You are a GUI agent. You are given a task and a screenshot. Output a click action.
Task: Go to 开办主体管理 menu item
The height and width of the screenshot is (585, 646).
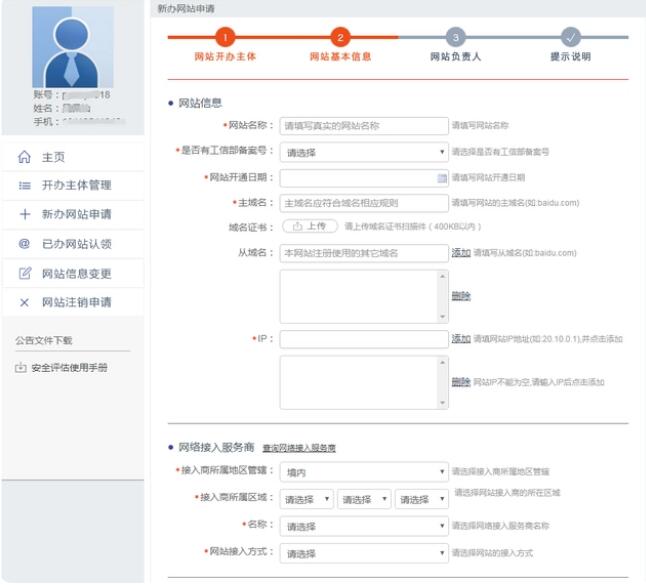(x=73, y=186)
